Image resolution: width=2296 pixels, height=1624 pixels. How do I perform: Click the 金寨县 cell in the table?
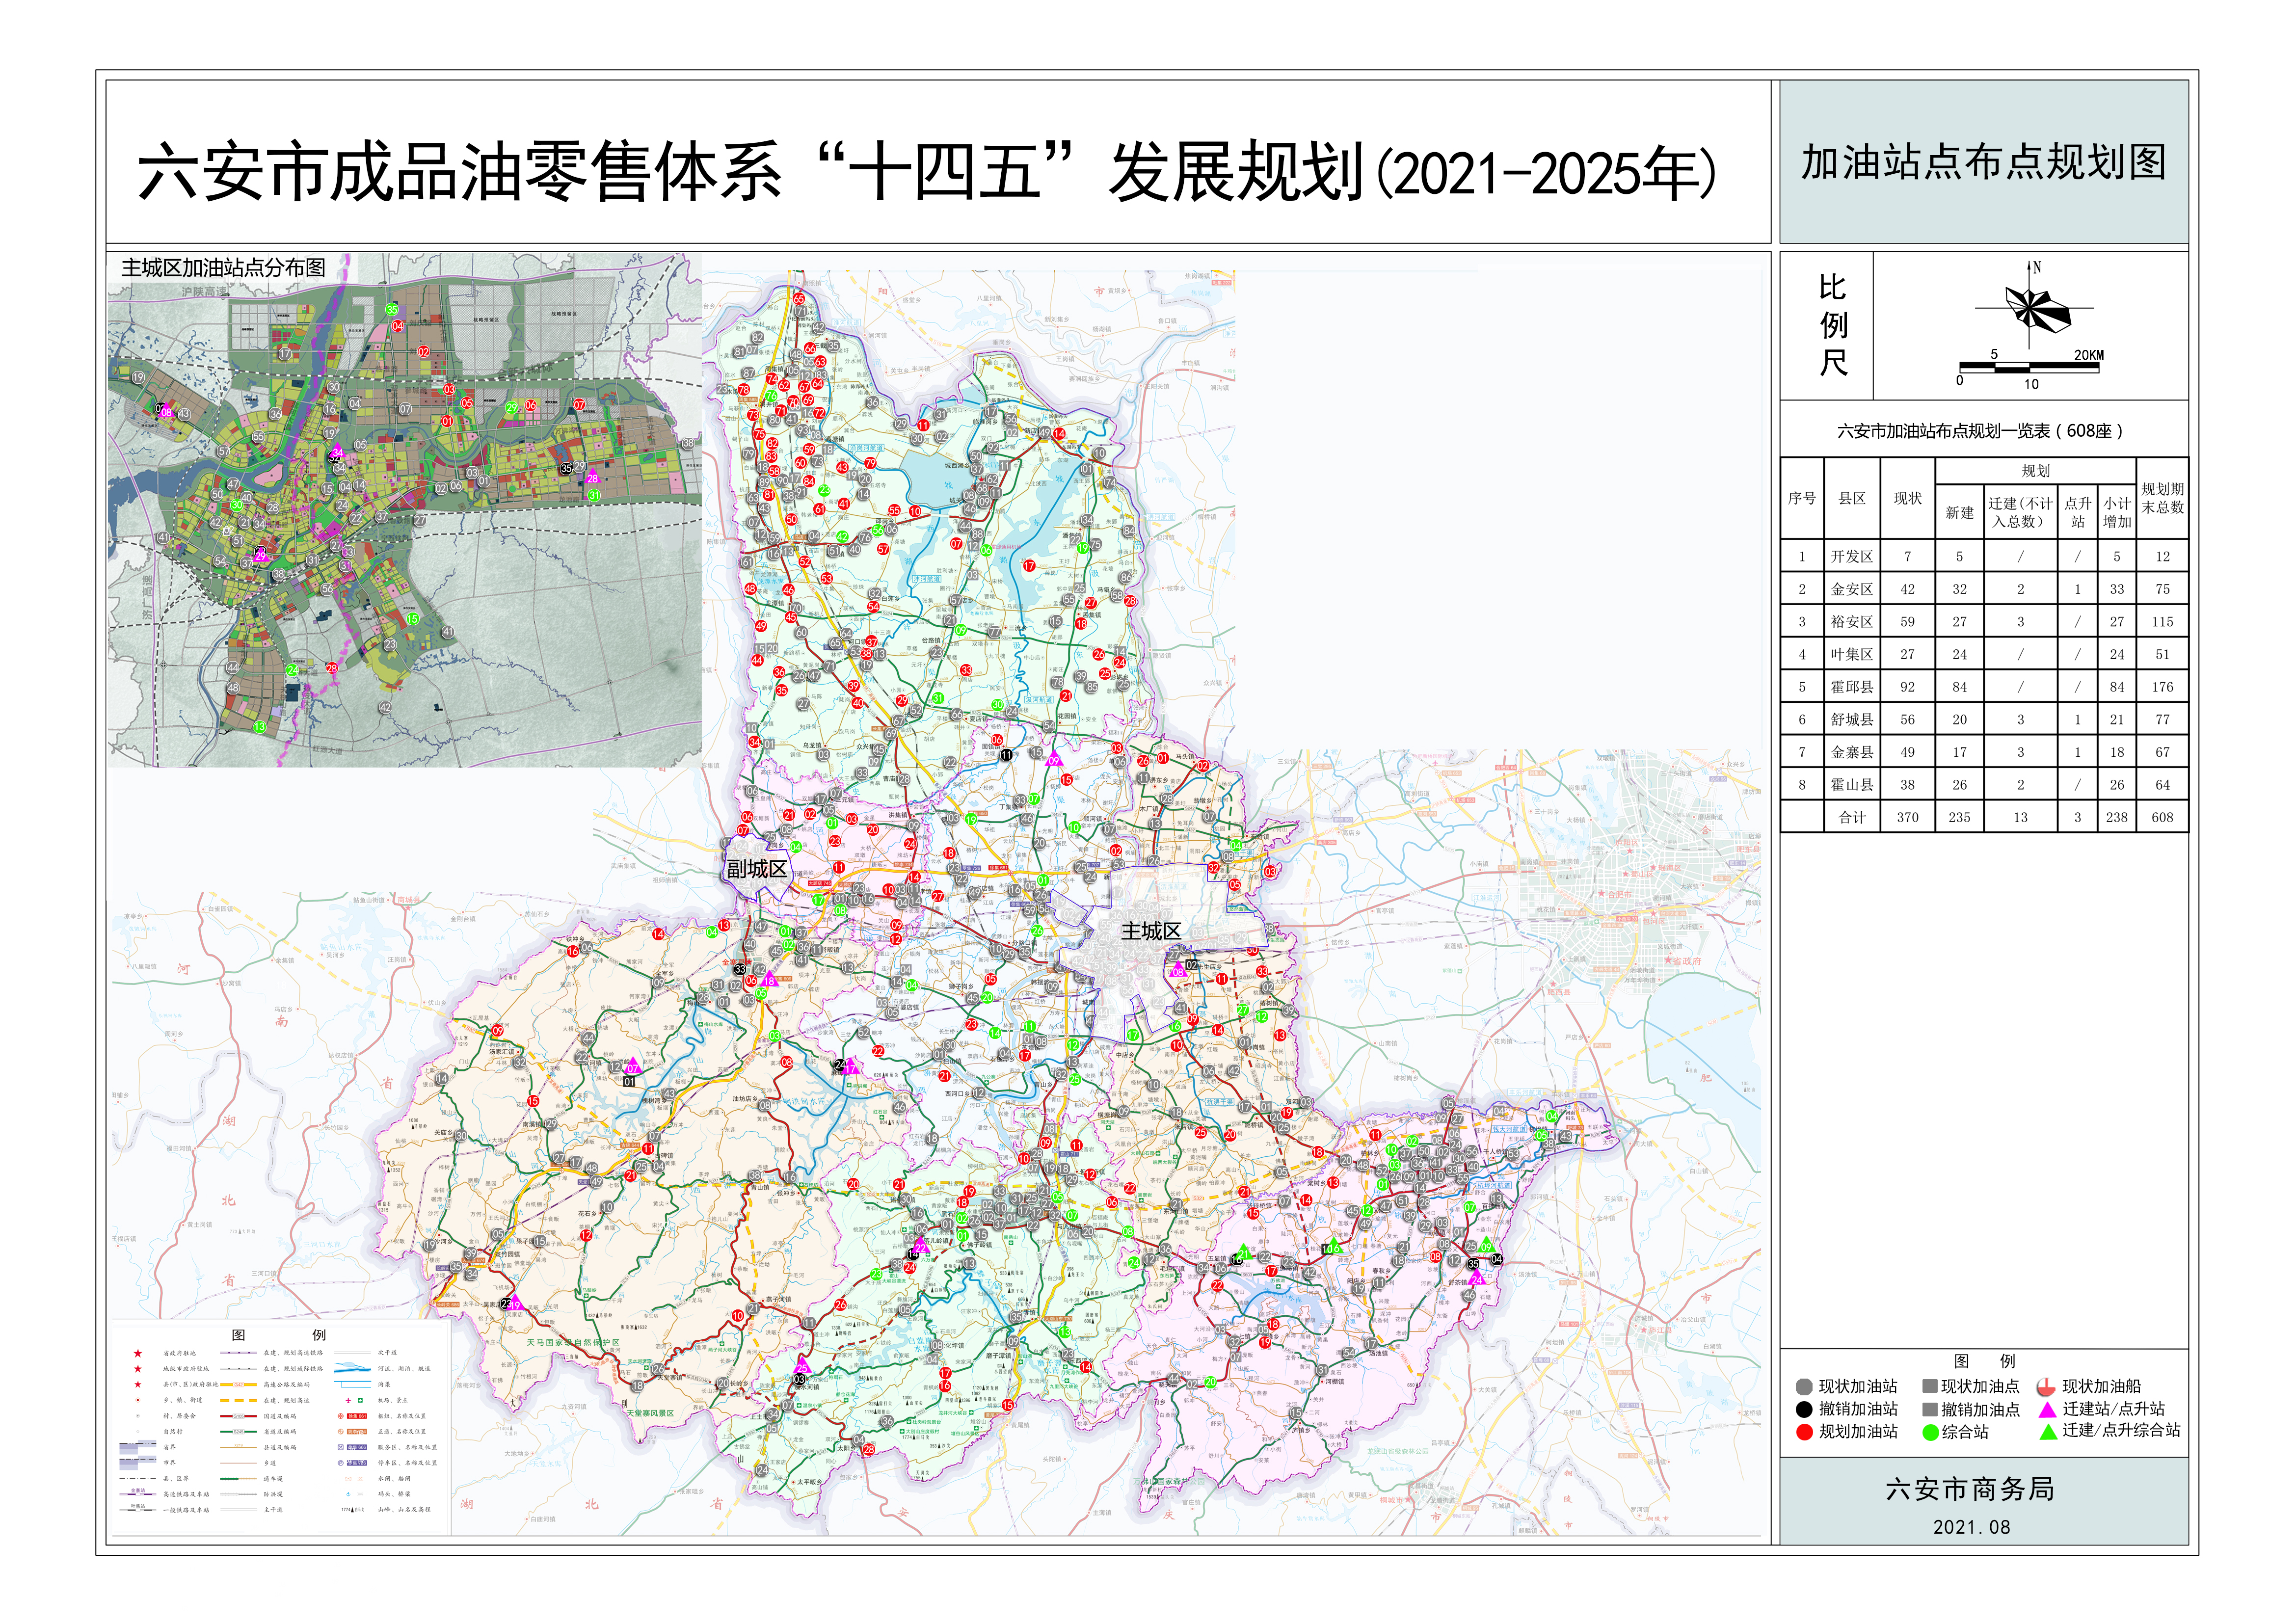(x=1852, y=752)
